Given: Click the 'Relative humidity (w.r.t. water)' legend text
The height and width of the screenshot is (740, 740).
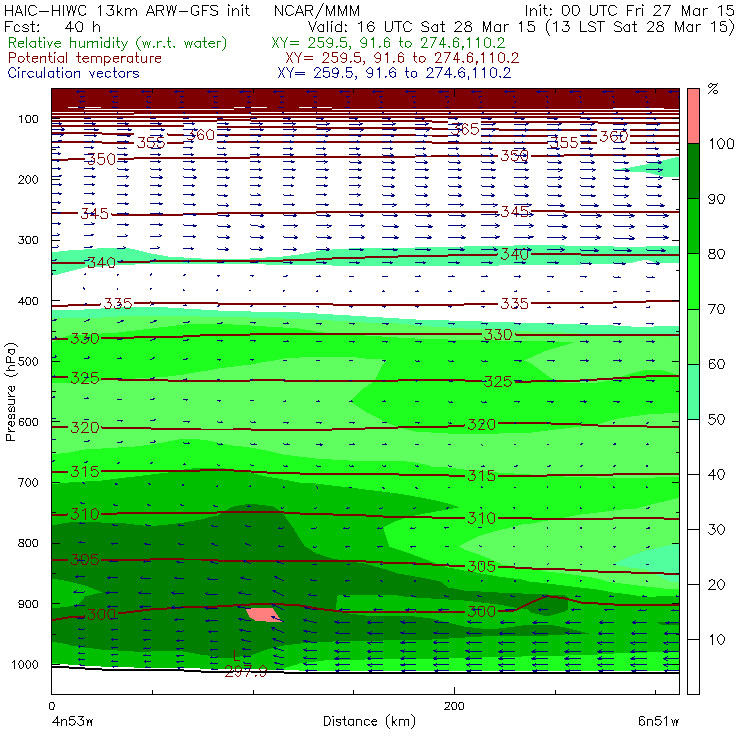Looking at the screenshot, I should pyautogui.click(x=118, y=43).
